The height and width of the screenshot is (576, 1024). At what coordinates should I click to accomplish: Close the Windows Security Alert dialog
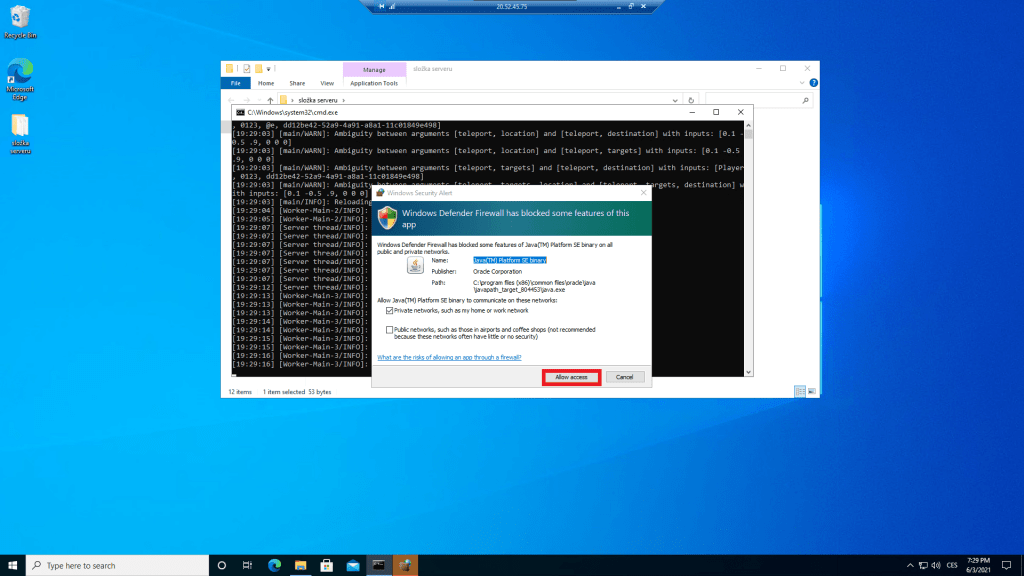pos(643,193)
